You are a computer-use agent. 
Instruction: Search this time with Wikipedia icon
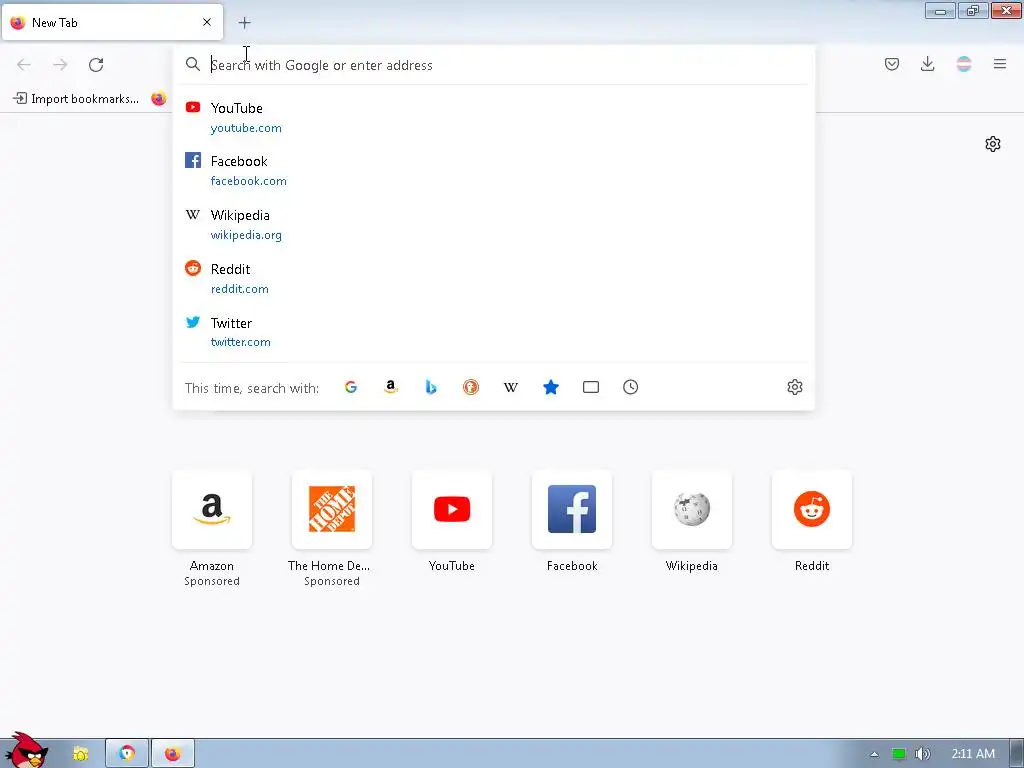click(x=511, y=387)
